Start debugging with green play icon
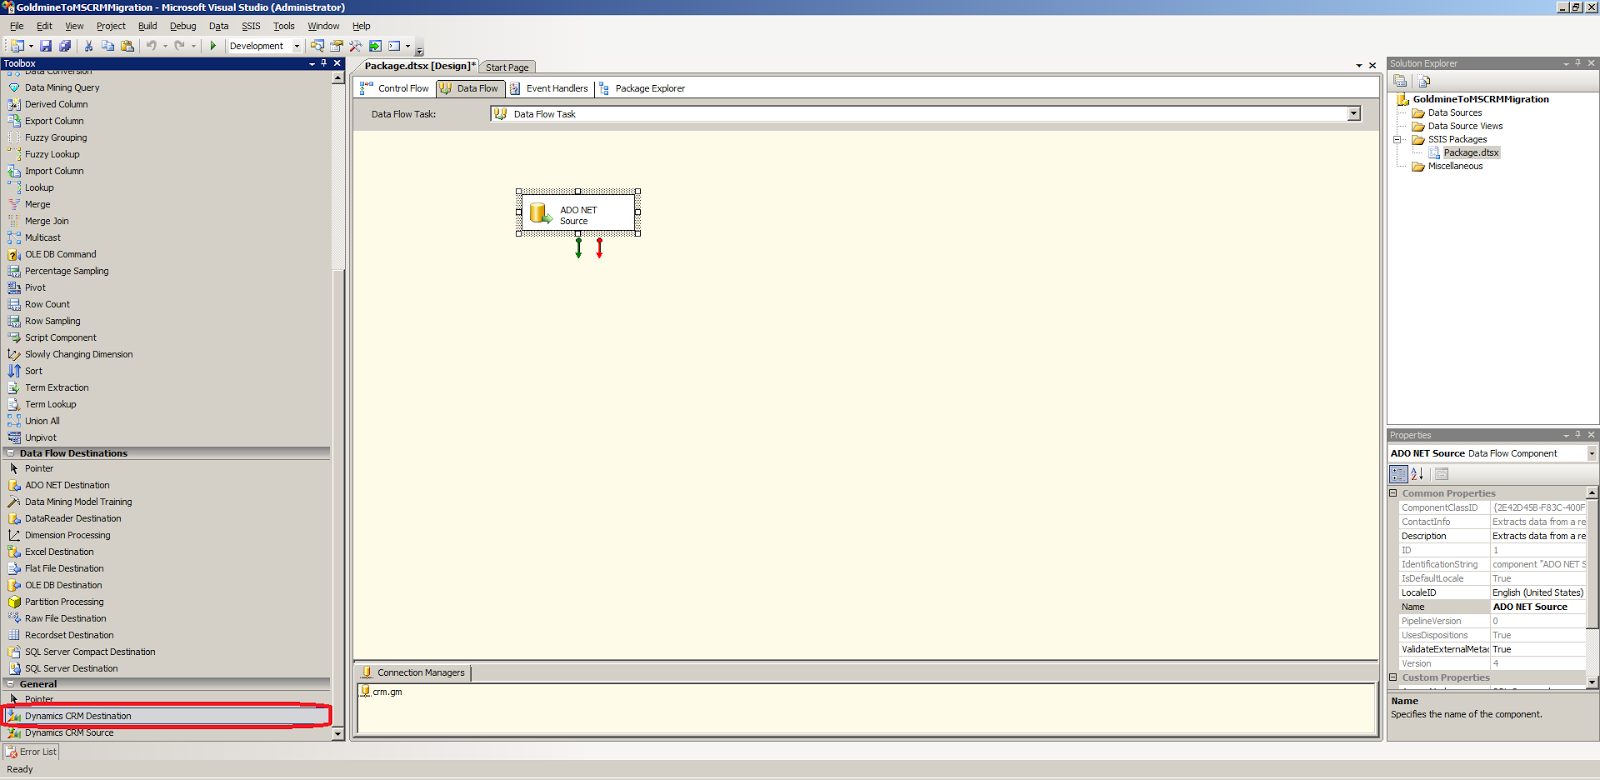1600x780 pixels. pos(213,46)
